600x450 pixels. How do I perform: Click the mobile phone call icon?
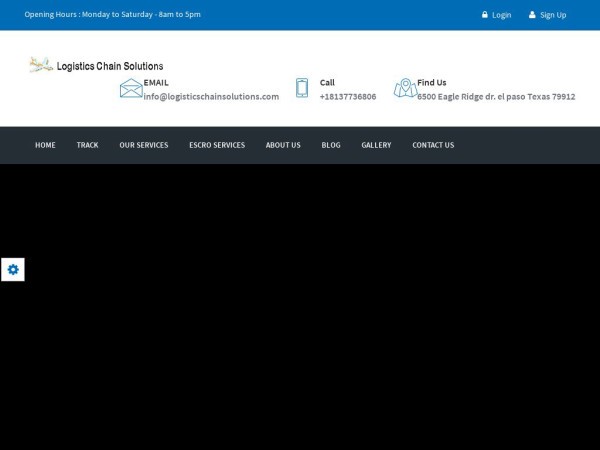coord(302,88)
